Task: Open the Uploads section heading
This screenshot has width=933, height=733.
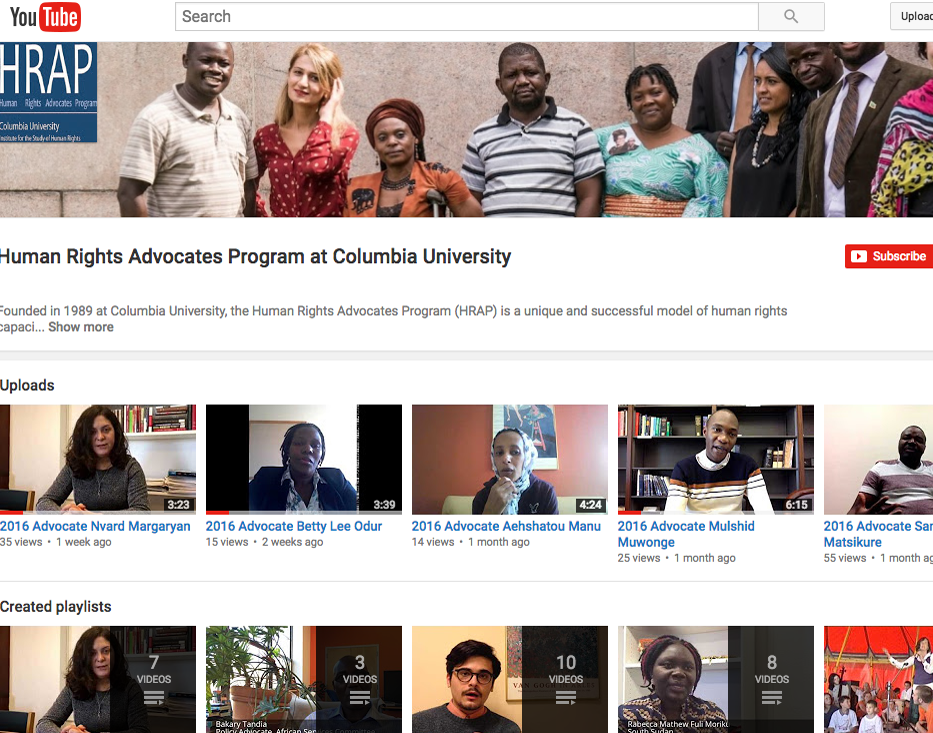Action: [x=28, y=385]
